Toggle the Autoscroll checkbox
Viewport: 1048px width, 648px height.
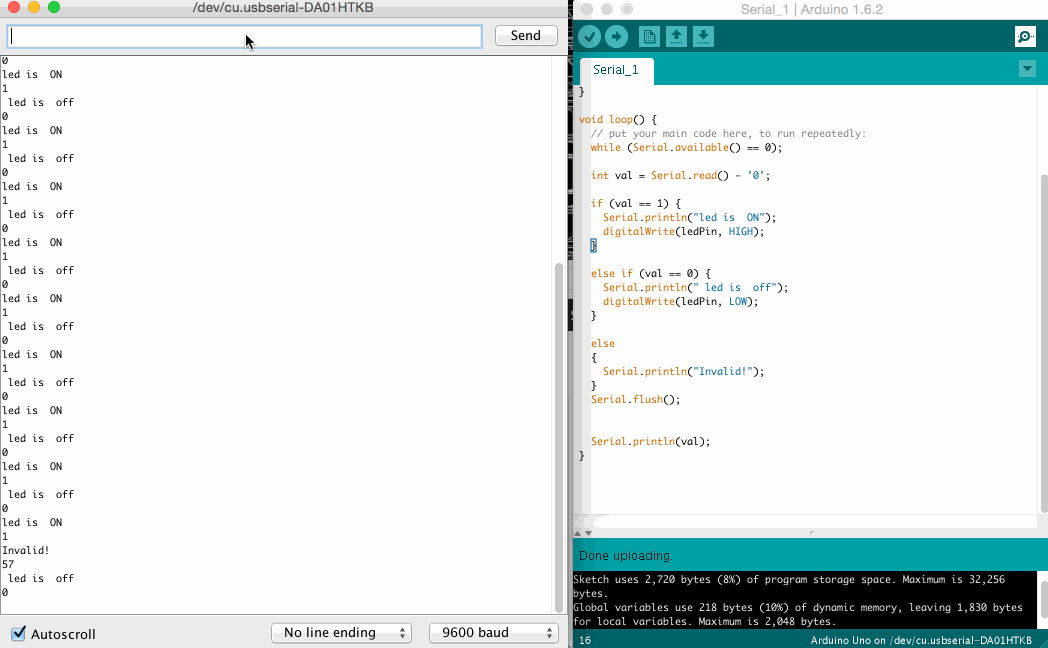18,633
